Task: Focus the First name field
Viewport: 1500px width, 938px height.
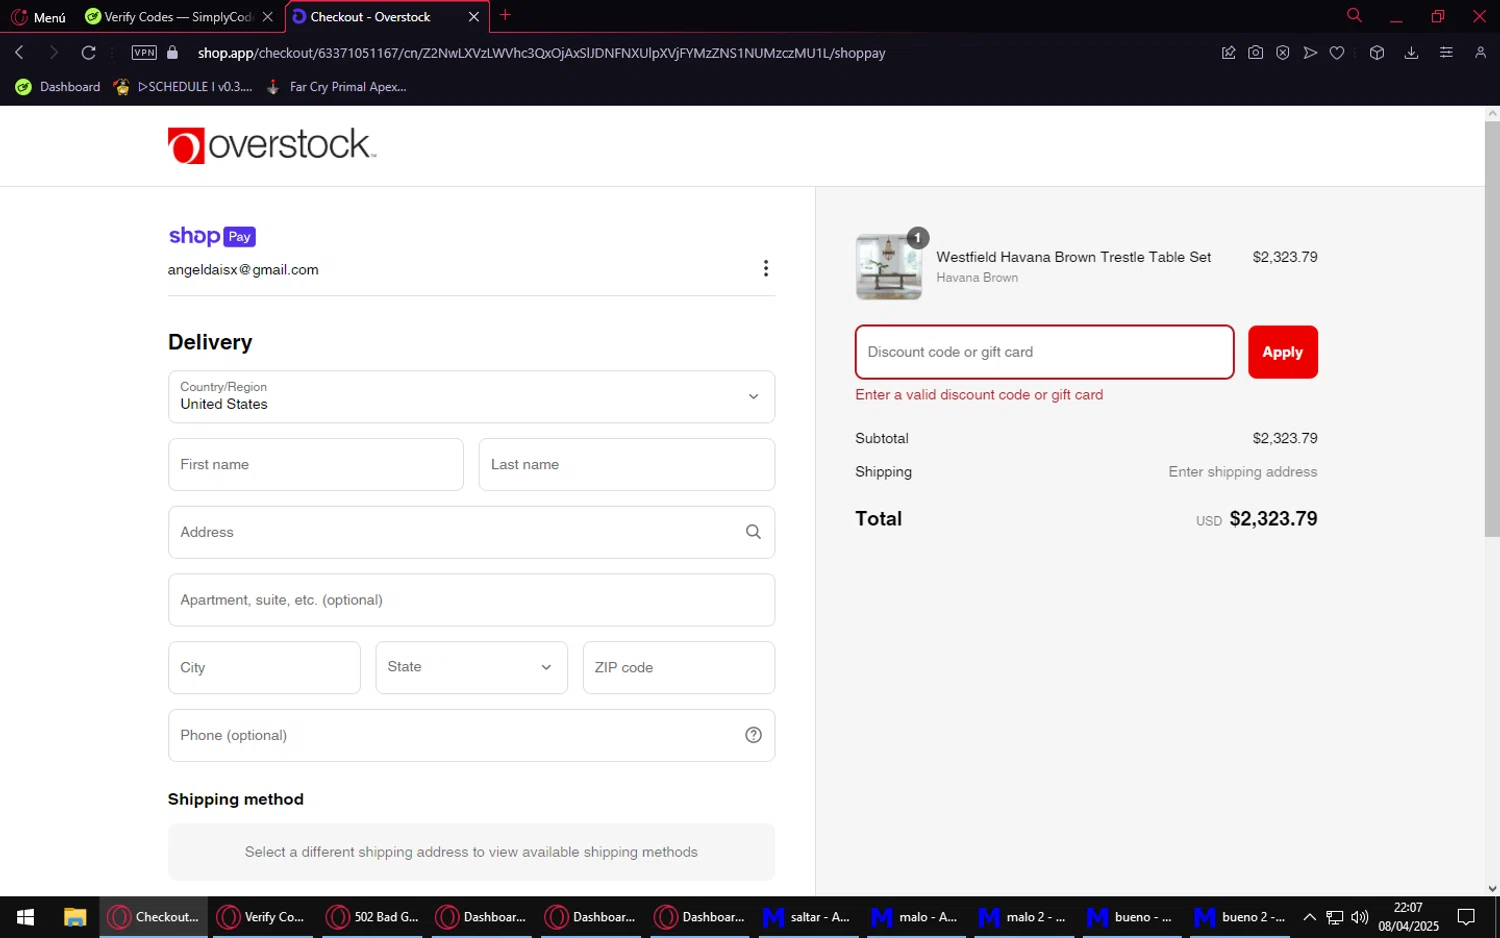Action: click(316, 465)
